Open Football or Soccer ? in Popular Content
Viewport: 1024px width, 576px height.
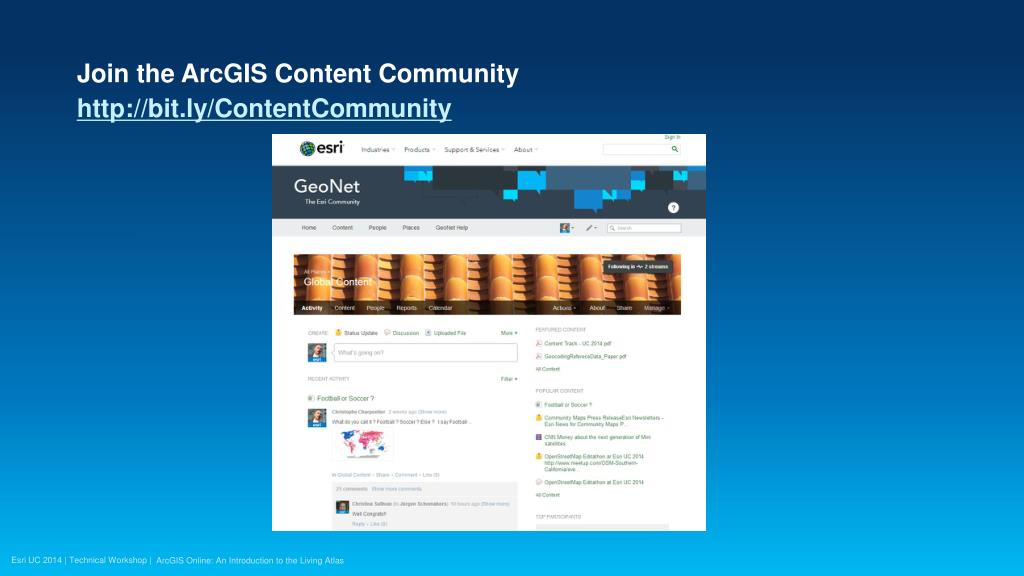click(x=568, y=405)
